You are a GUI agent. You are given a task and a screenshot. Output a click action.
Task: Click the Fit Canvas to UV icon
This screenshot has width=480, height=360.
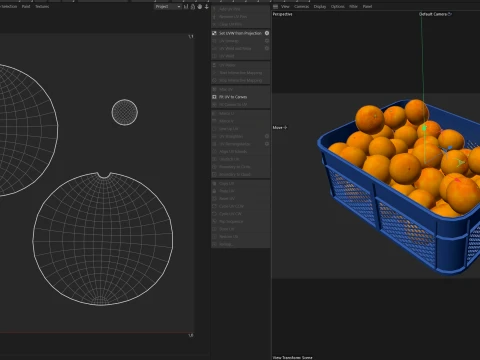coord(214,105)
